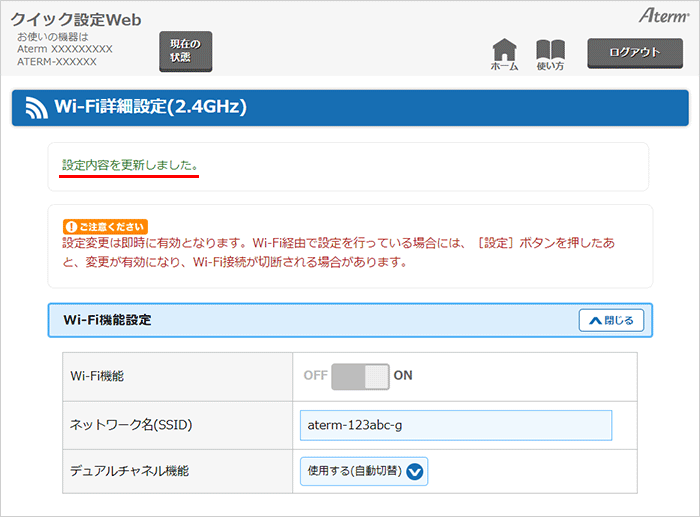Click the orange ご注意ください warning badge

pyautogui.click(x=105, y=227)
